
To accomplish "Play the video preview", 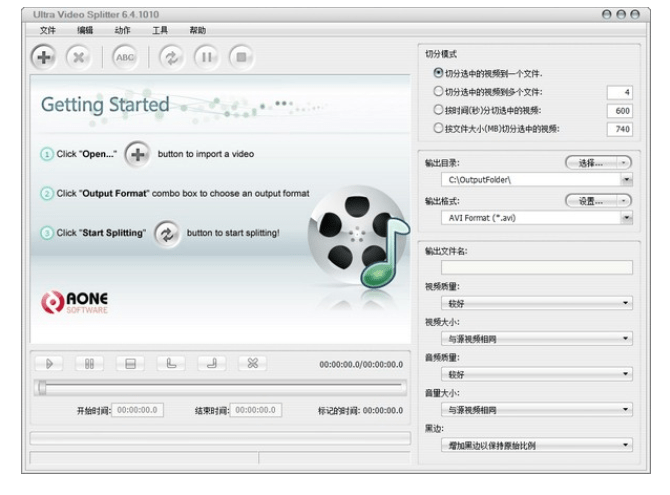I will point(49,364).
